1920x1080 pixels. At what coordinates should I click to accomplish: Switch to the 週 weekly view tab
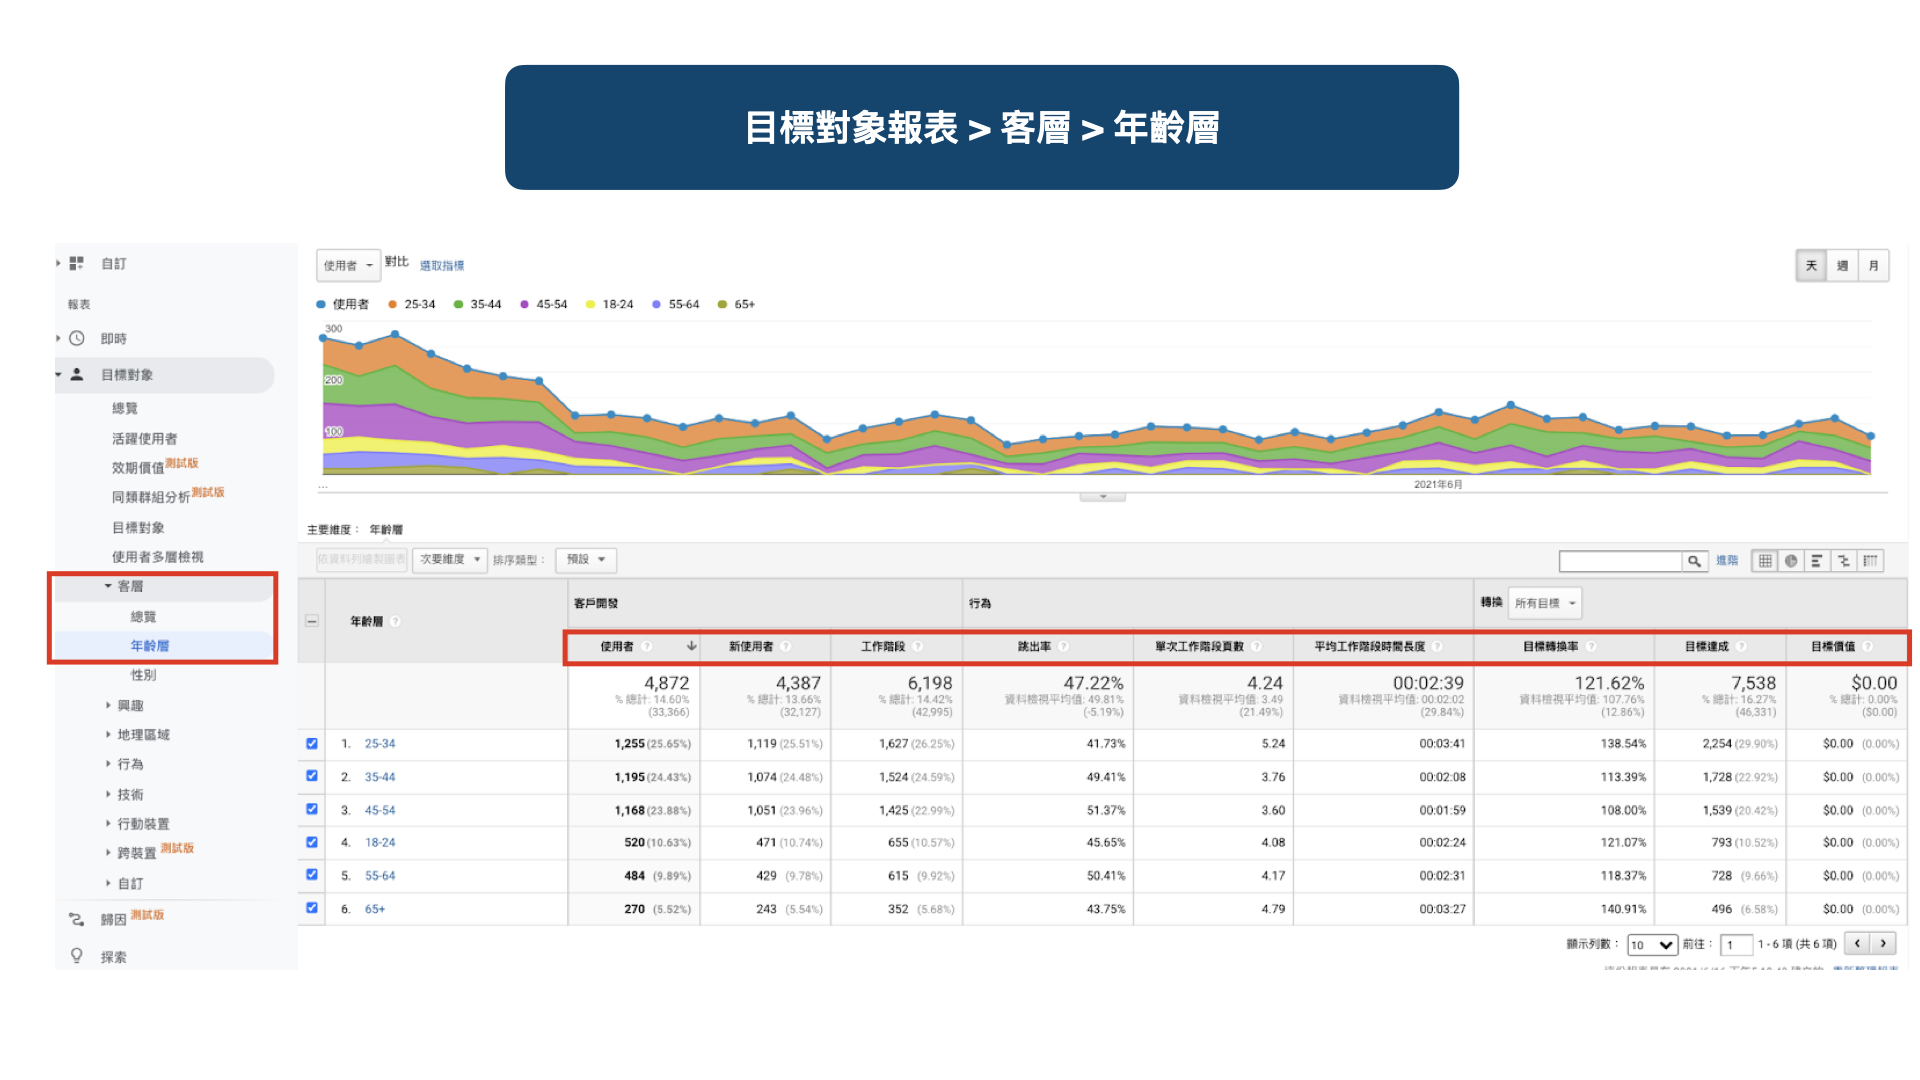click(1841, 265)
